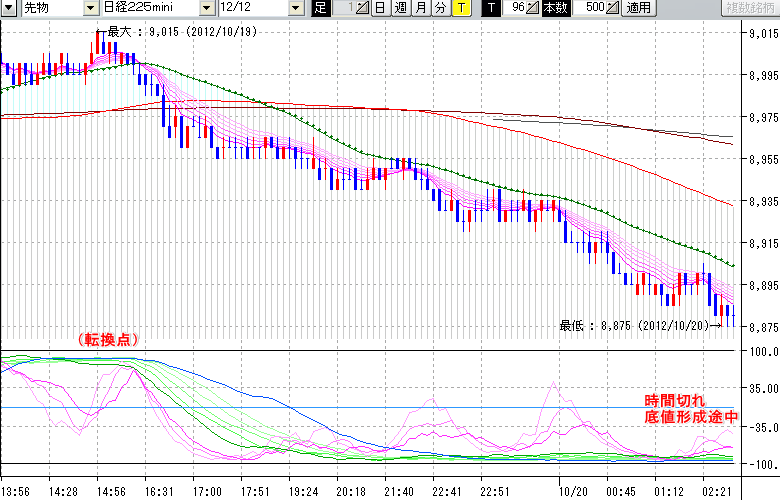The width and height of the screenshot is (780, 500).
Task: Open the 12/12 contract month dropdown
Action: 295,8
